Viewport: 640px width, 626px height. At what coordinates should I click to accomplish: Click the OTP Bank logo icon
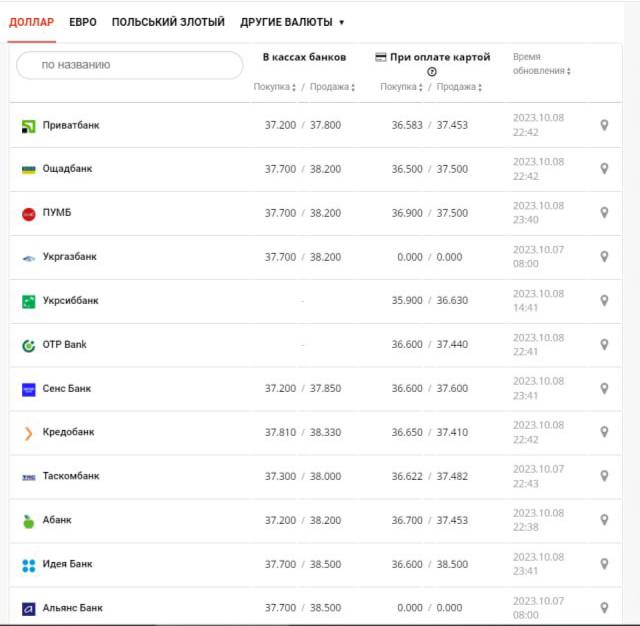tap(28, 345)
